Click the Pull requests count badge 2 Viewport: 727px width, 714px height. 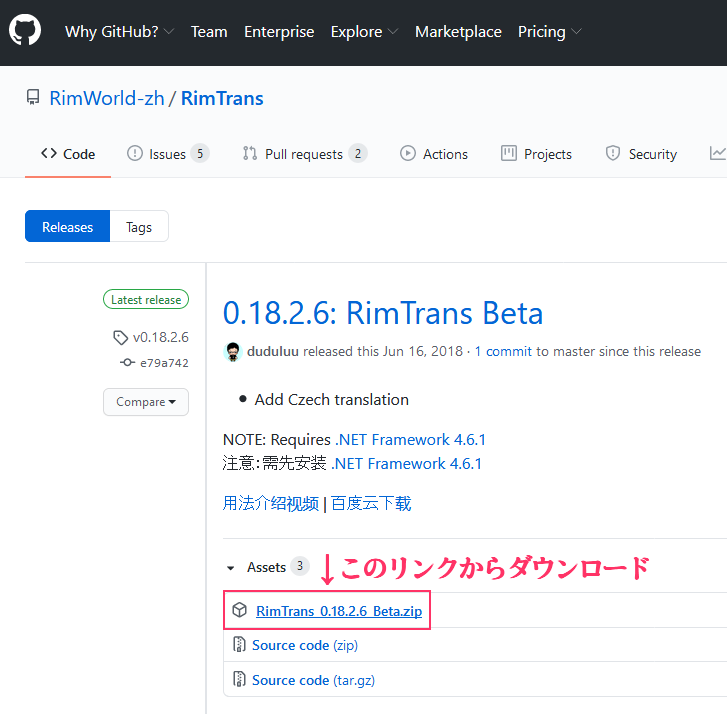[x=358, y=153]
